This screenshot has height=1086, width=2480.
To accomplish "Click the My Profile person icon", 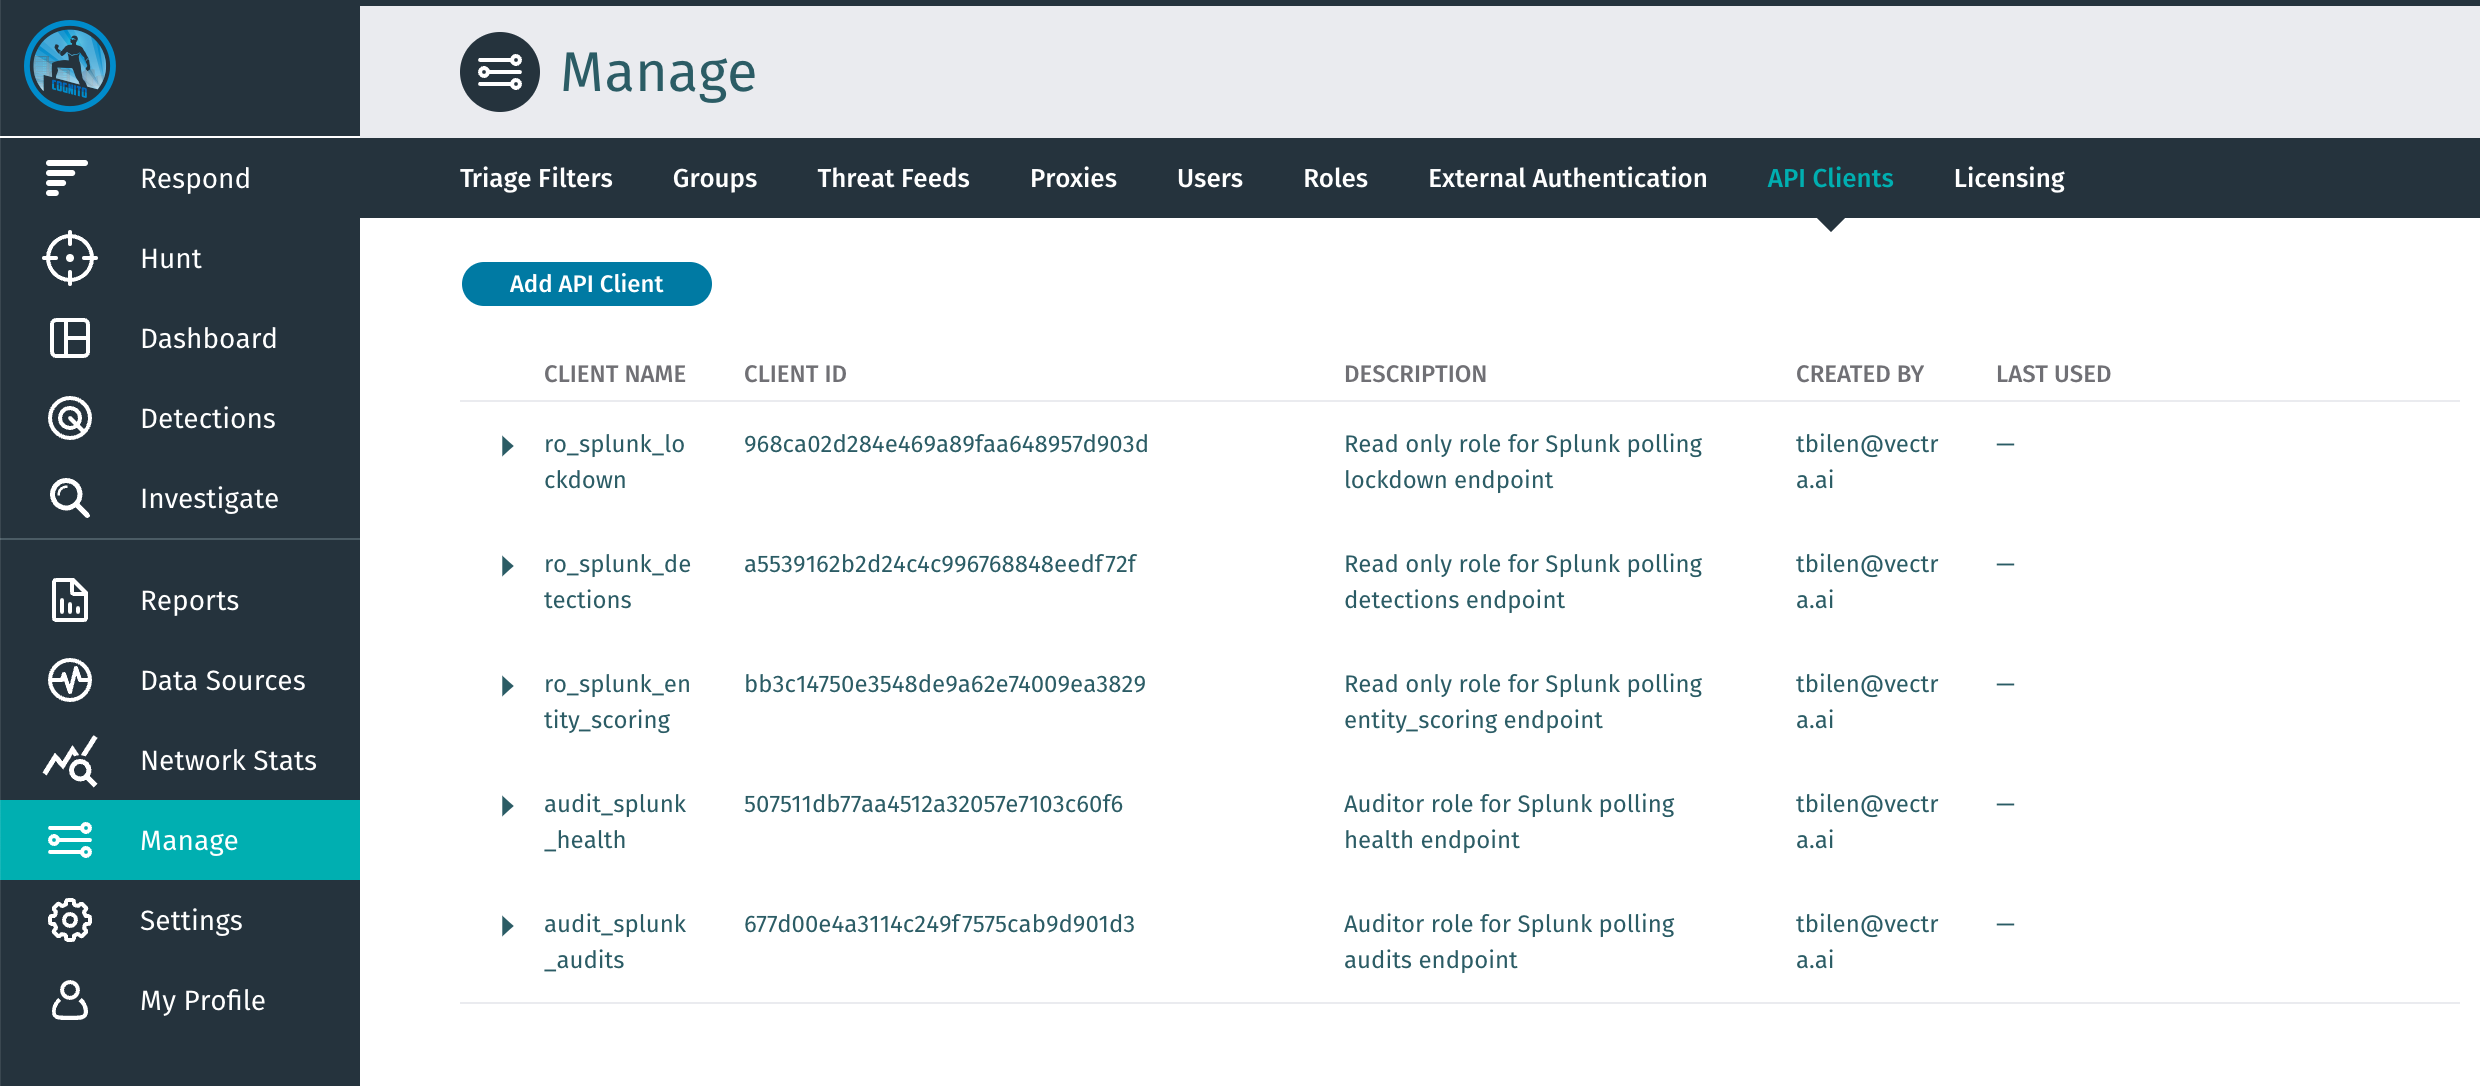I will 69,1000.
